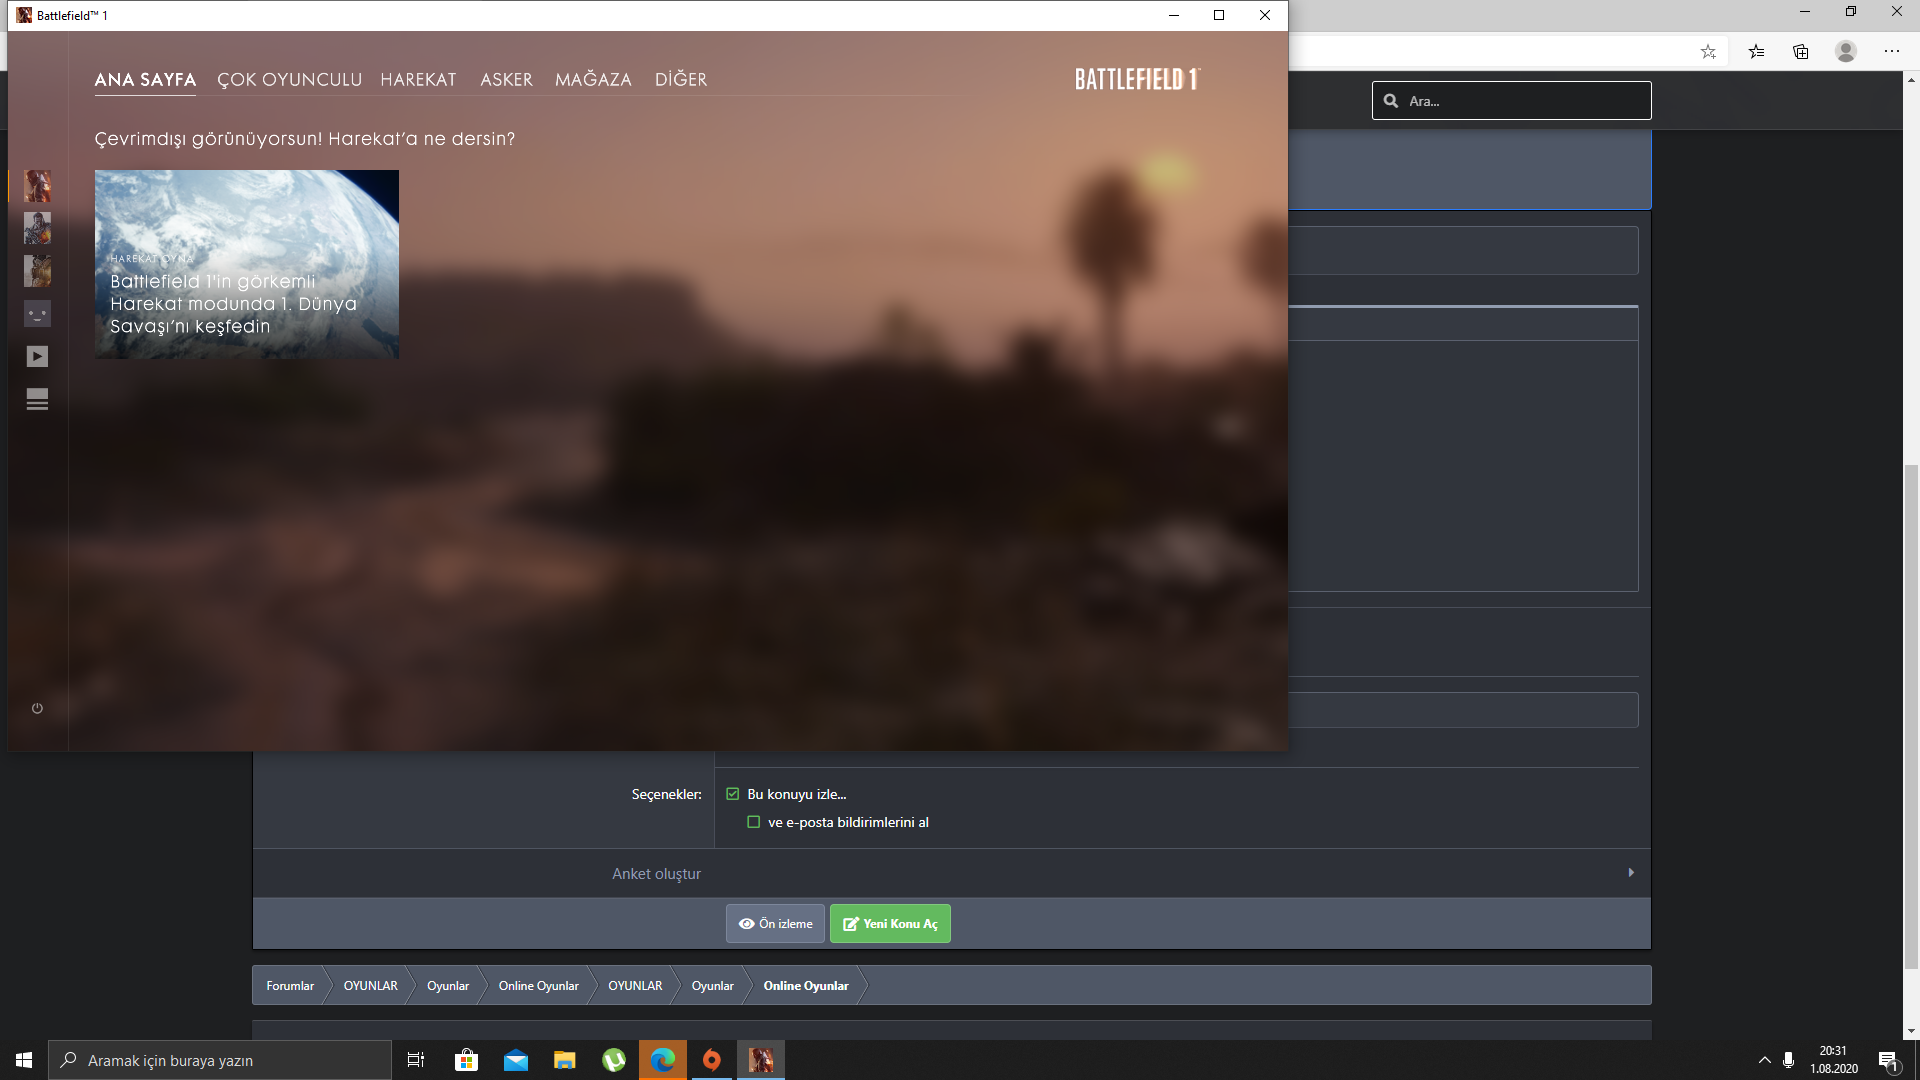1920x1080 pixels.
Task: Open uTorrent from taskbar
Action: 614,1060
